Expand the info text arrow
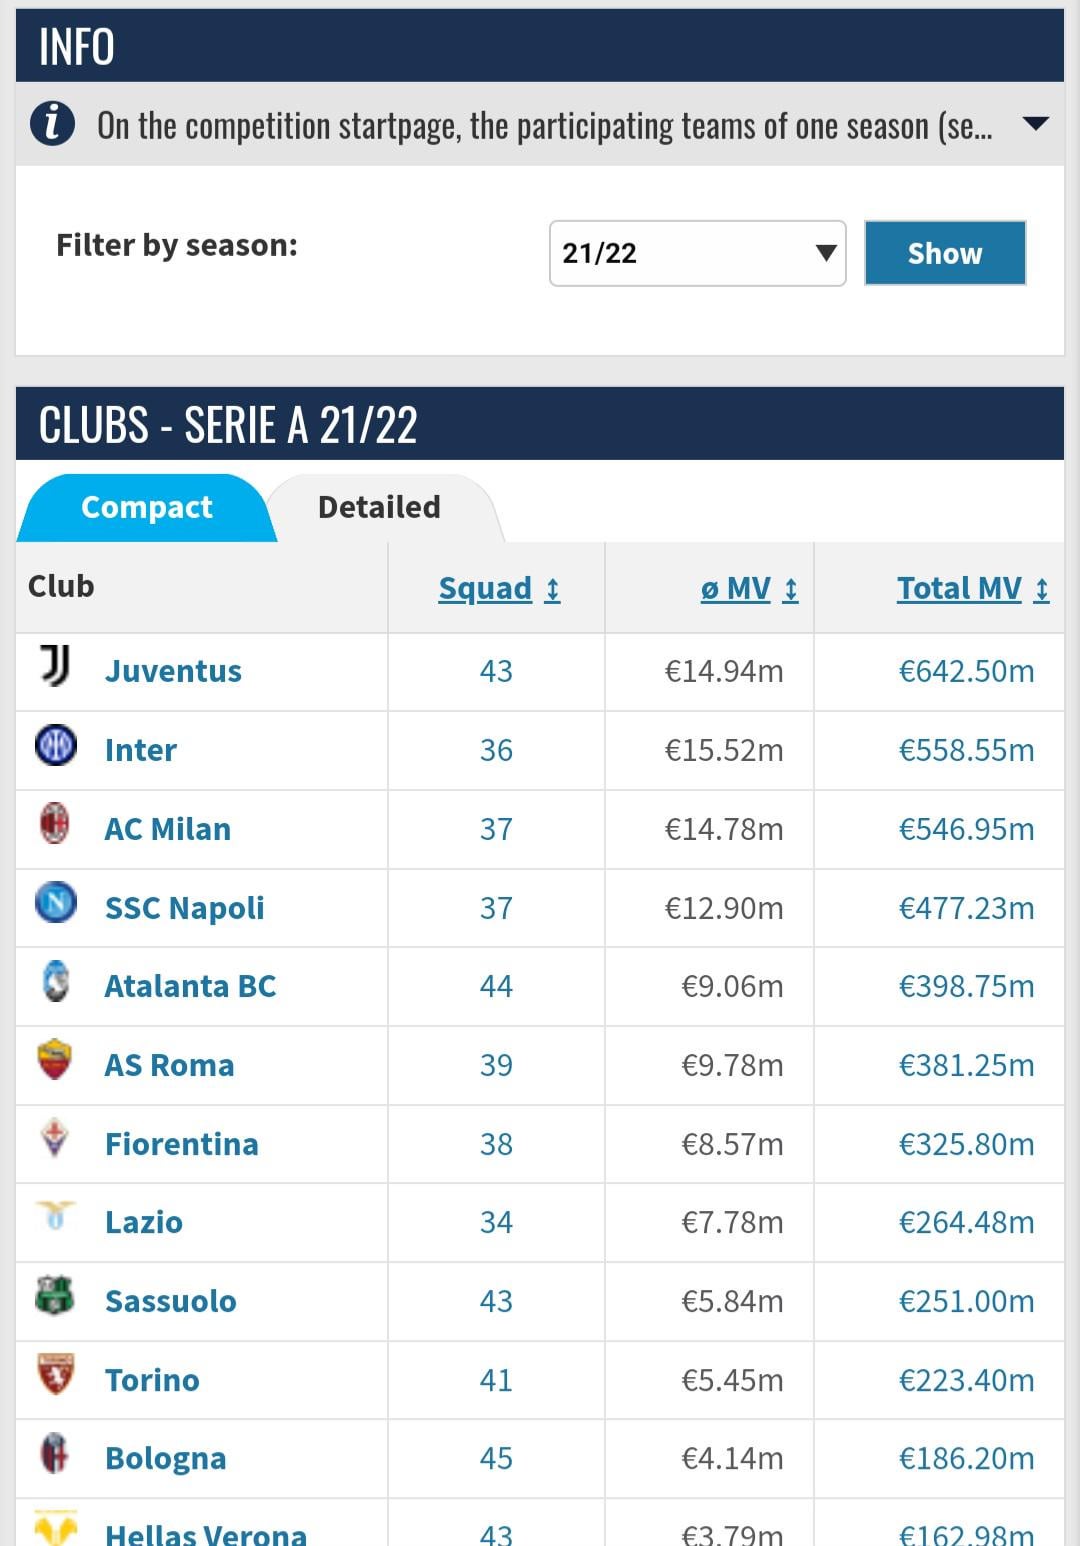 click(x=1036, y=124)
